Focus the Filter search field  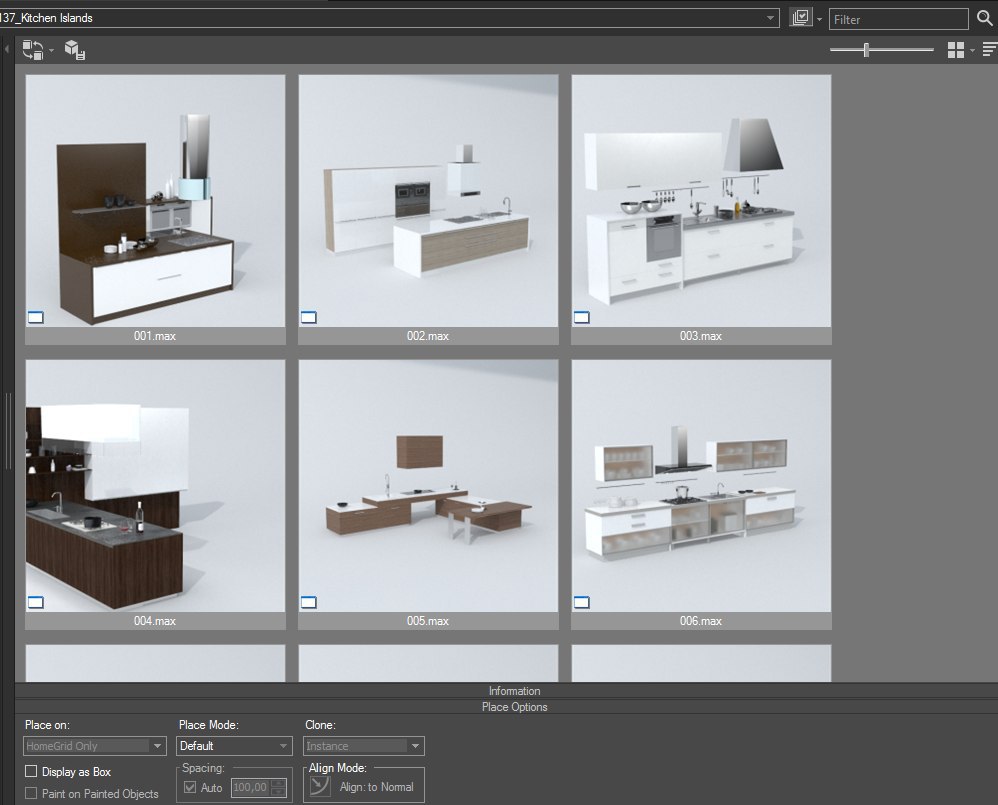point(898,19)
